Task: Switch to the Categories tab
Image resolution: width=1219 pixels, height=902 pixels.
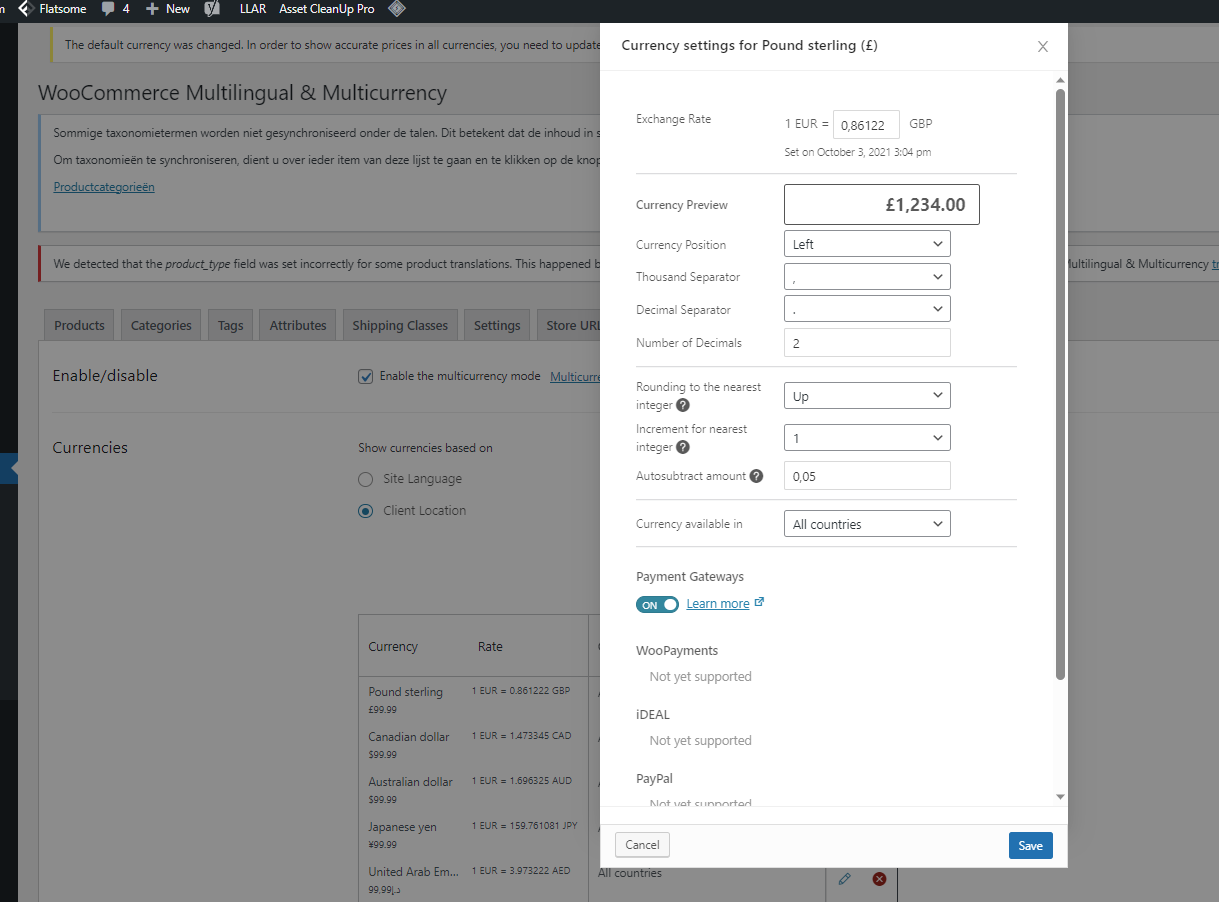Action: point(161,325)
